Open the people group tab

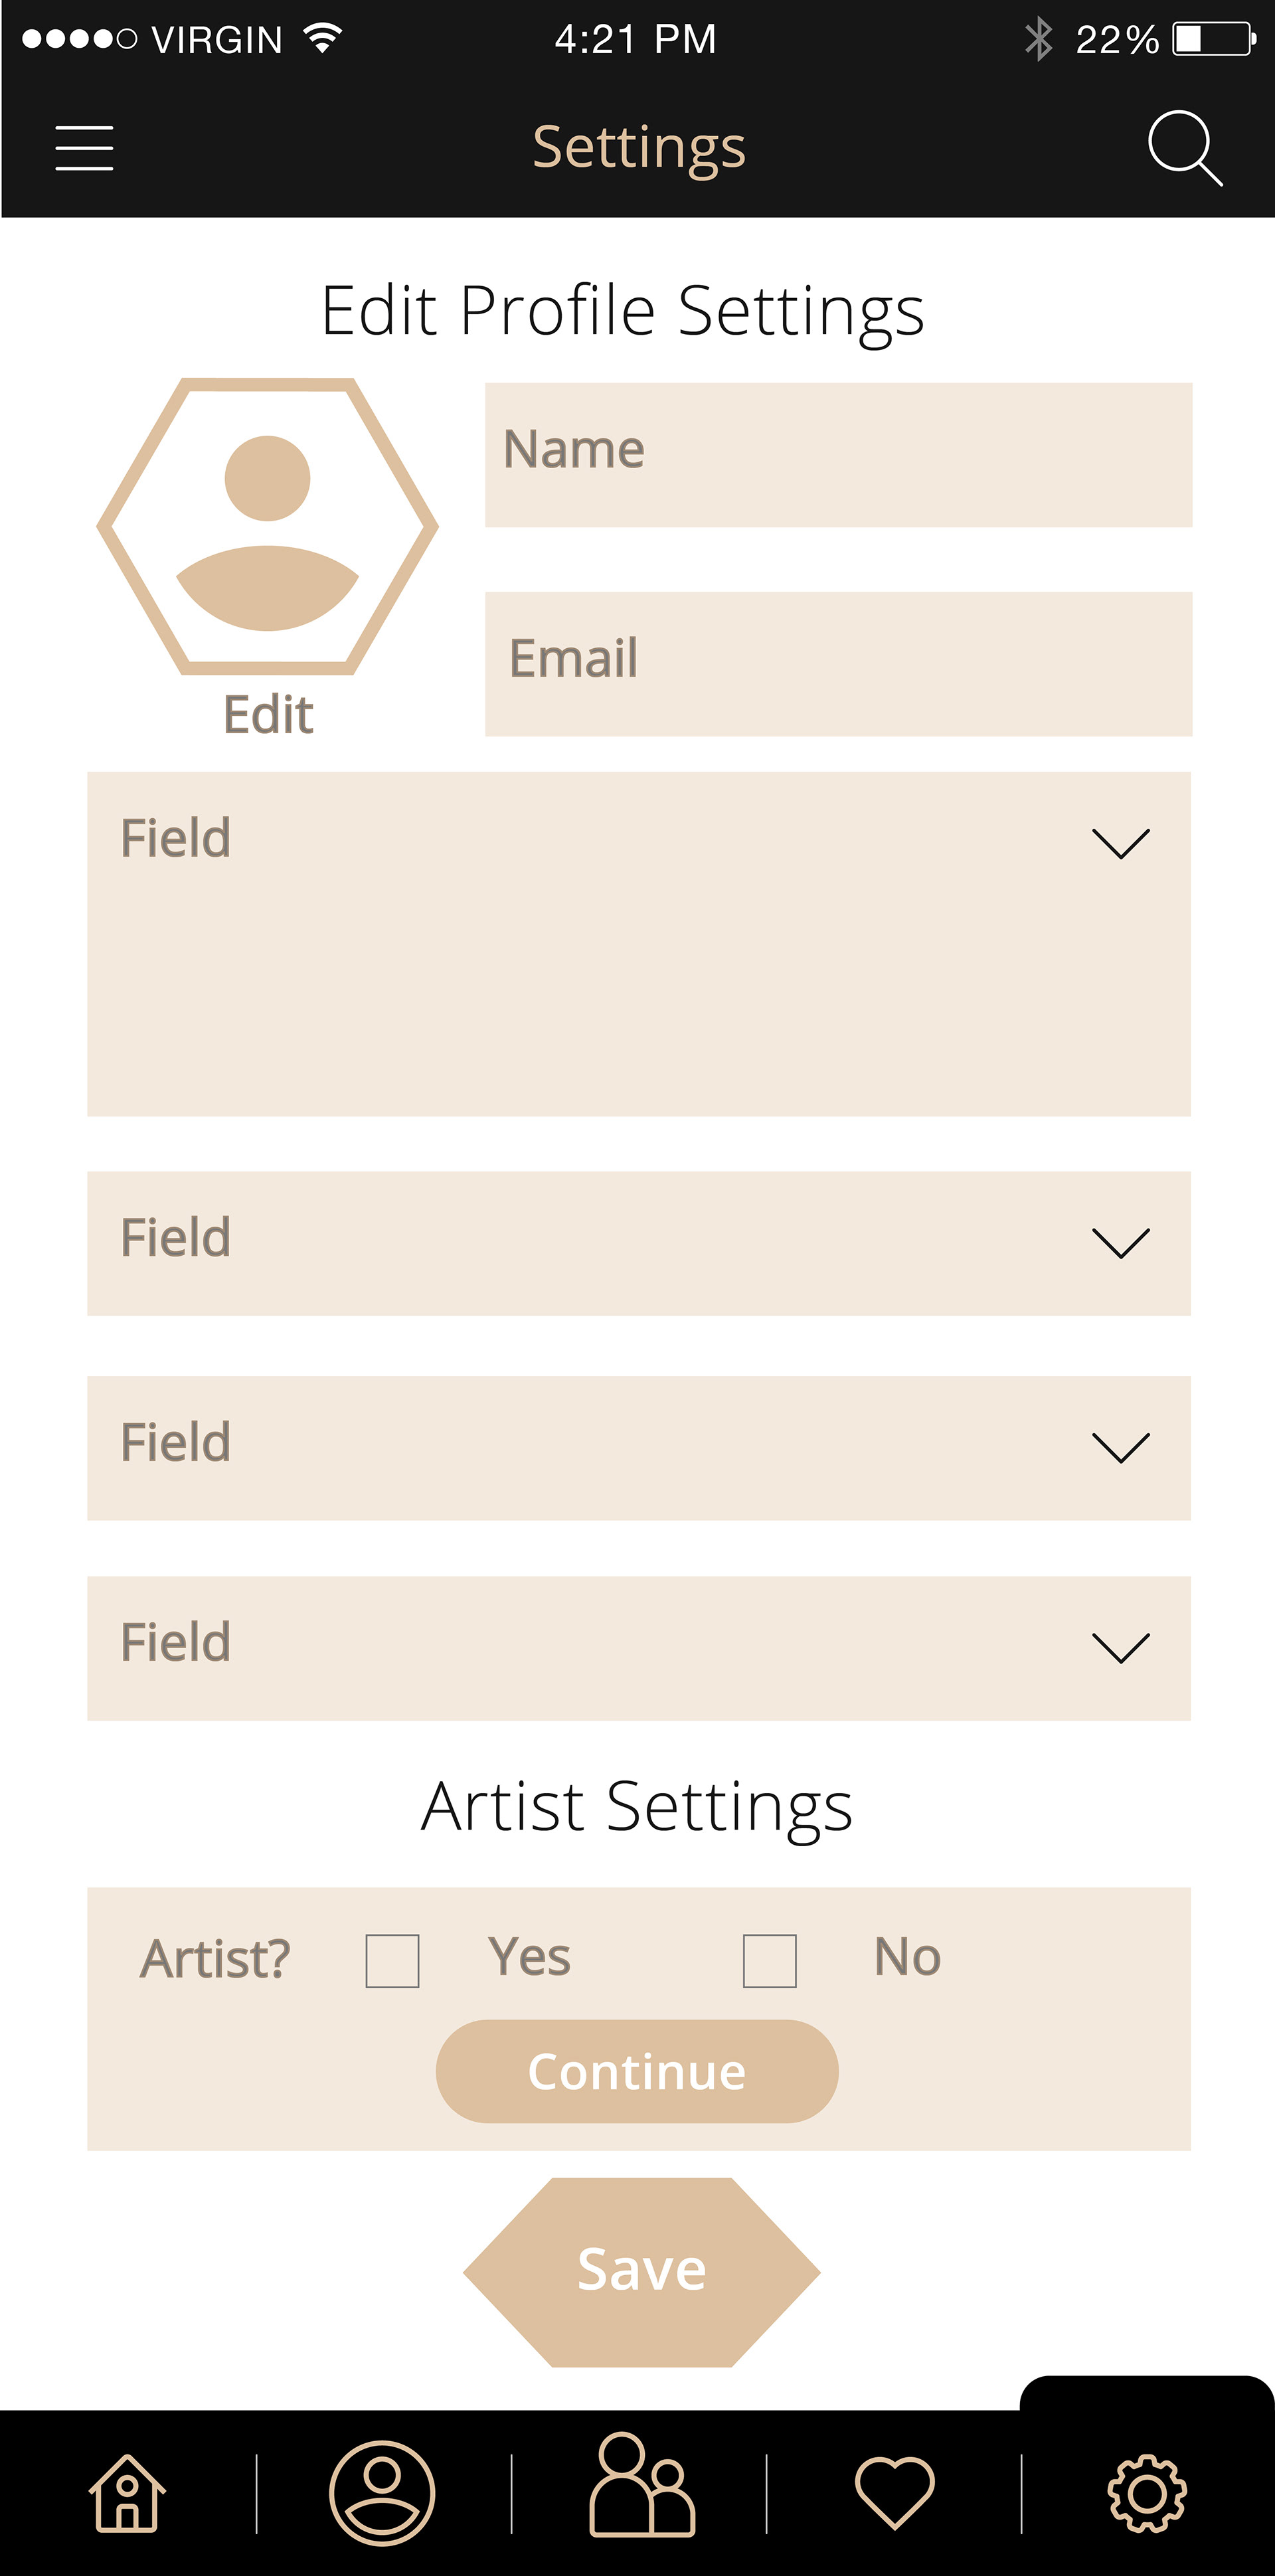click(641, 2486)
